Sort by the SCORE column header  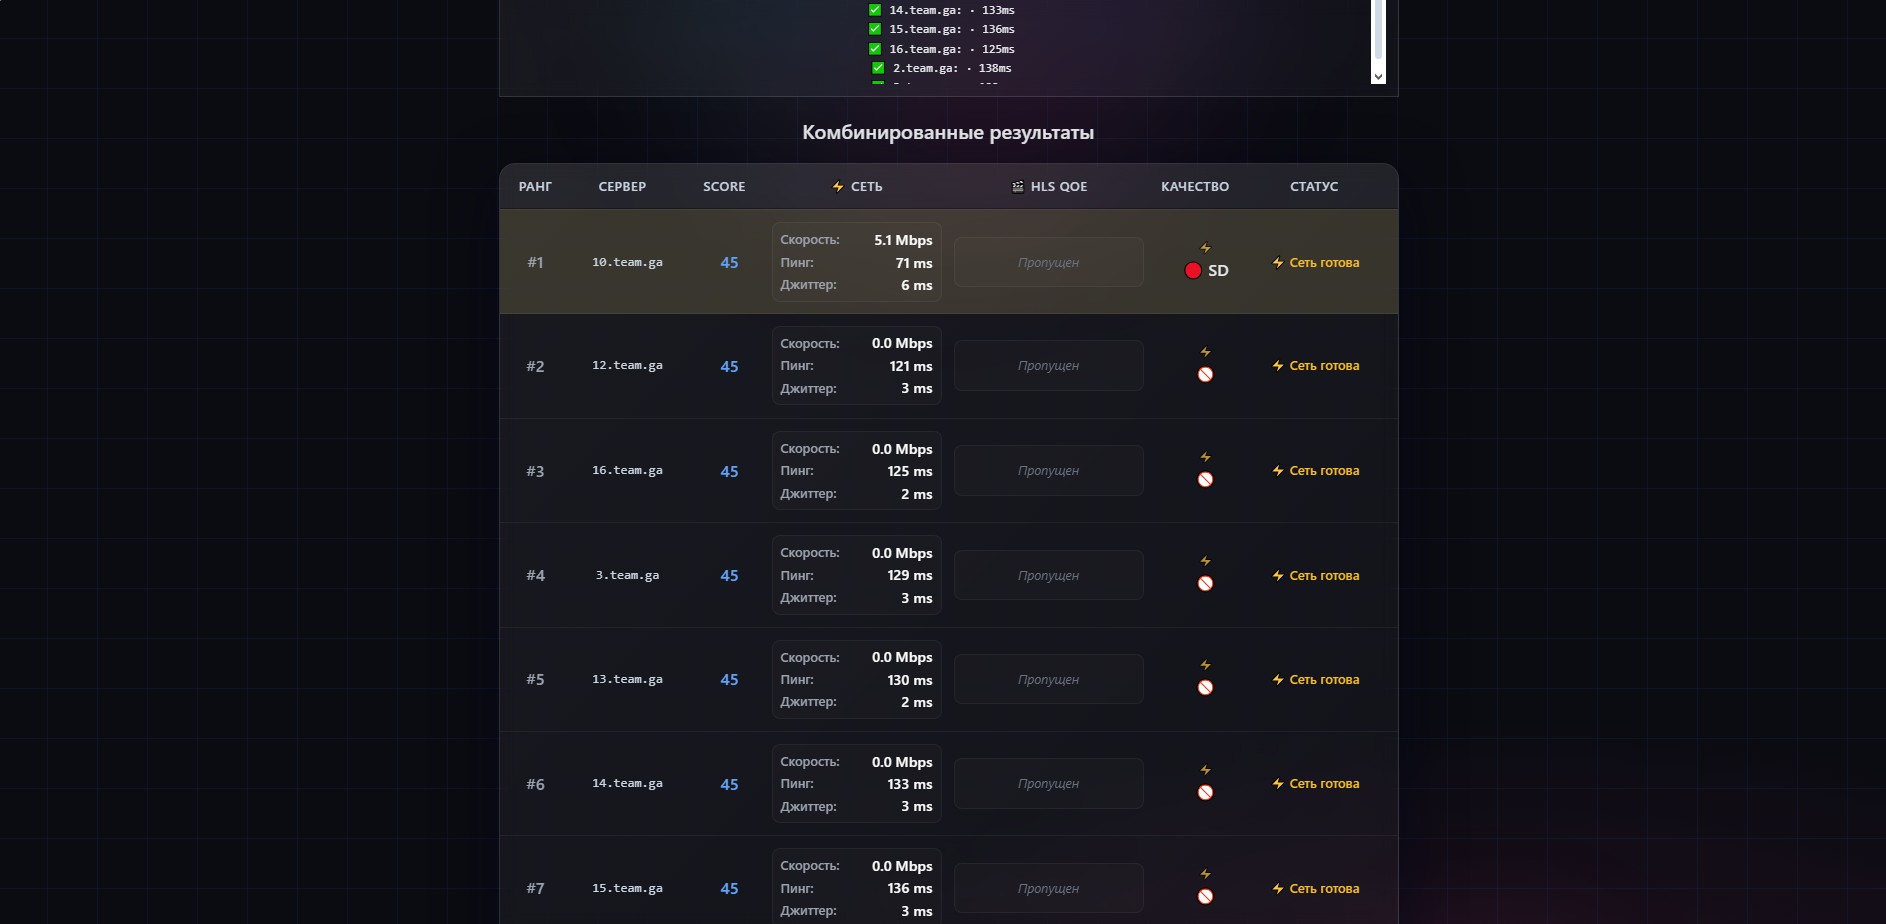tap(724, 187)
